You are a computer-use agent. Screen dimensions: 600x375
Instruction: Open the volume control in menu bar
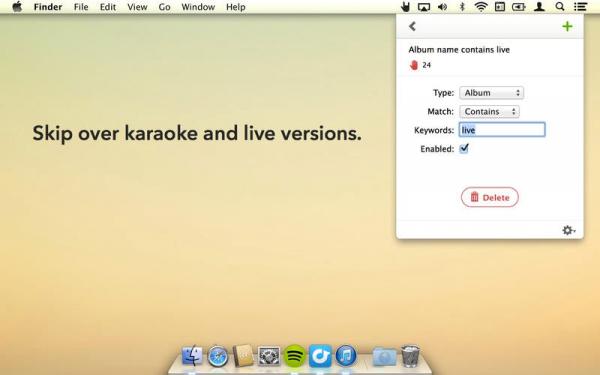(x=443, y=7)
